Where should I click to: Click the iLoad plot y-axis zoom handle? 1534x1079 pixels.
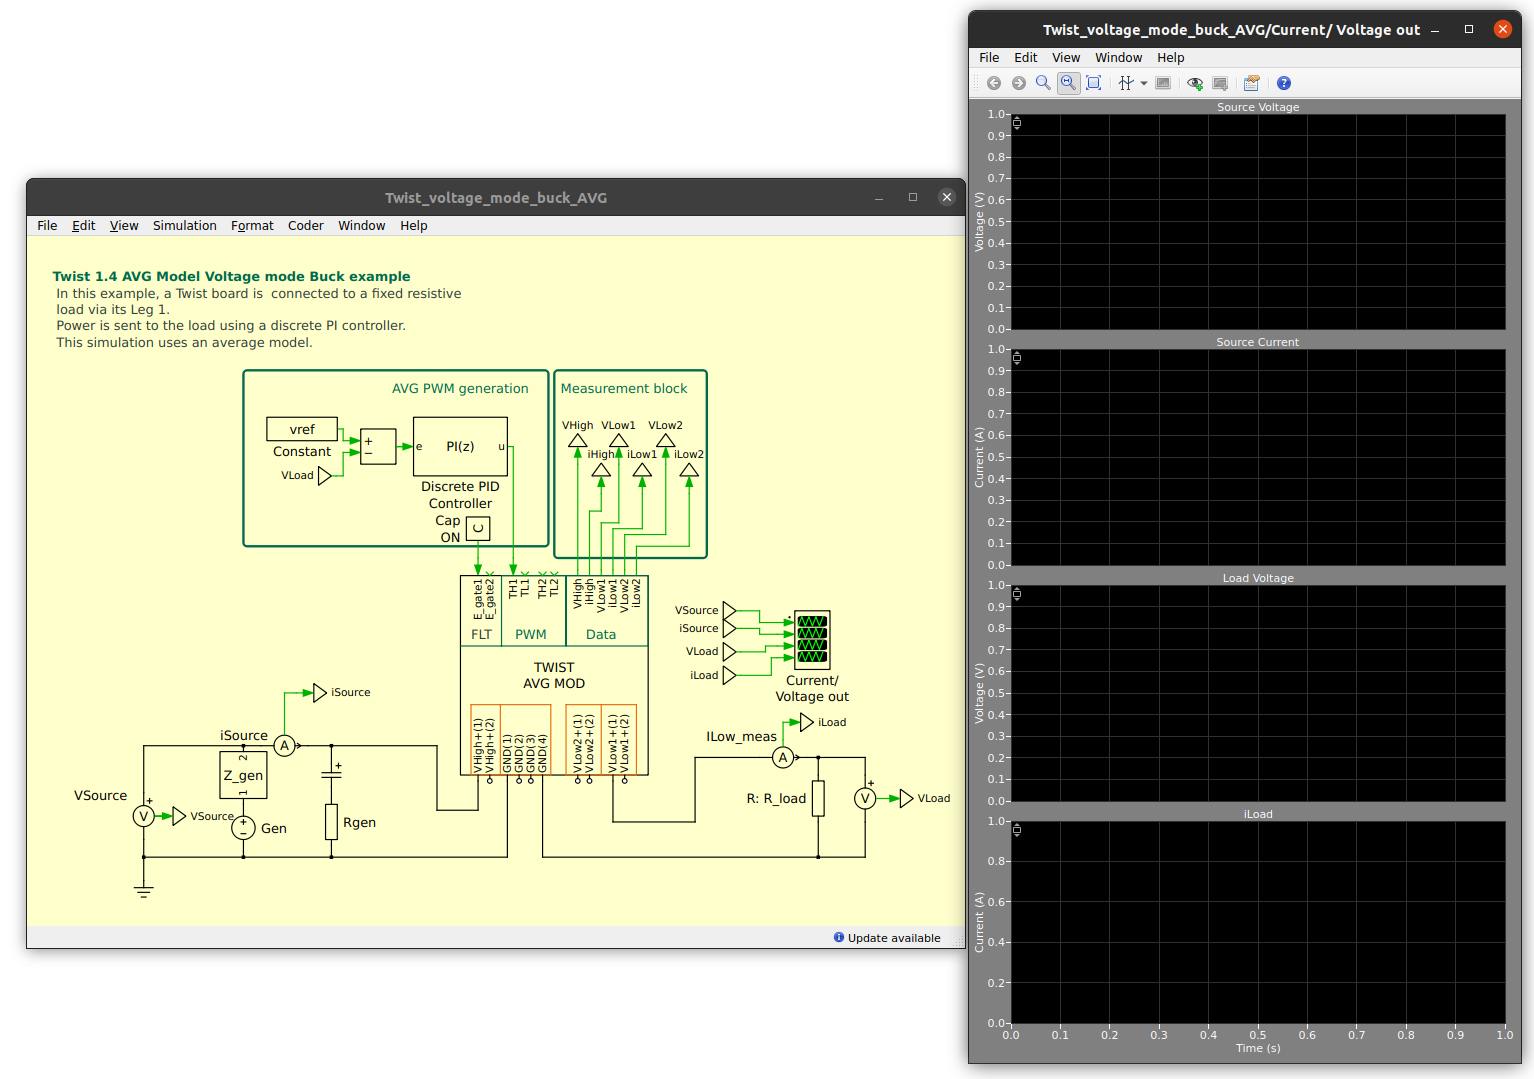click(1017, 830)
